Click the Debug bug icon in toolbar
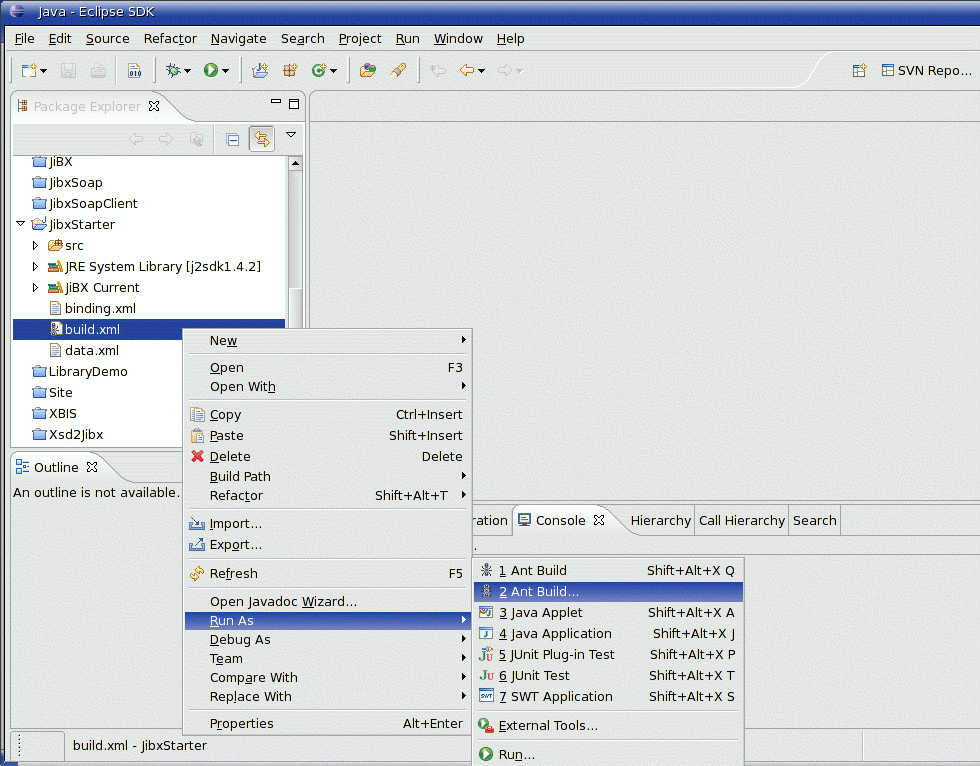The height and width of the screenshot is (766, 980). [174, 70]
